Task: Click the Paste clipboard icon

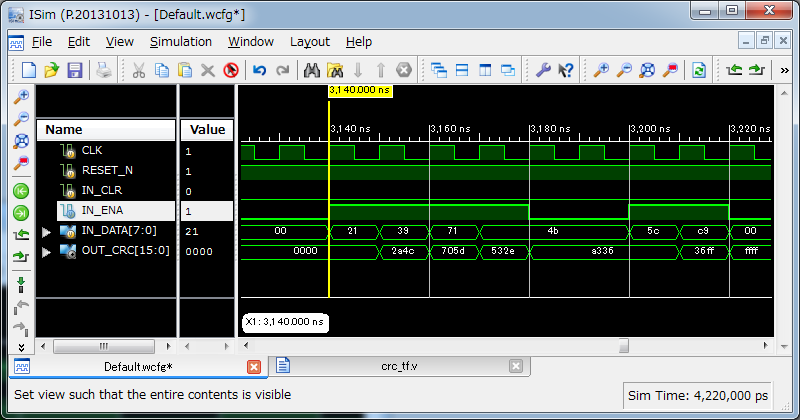Action: pos(185,70)
